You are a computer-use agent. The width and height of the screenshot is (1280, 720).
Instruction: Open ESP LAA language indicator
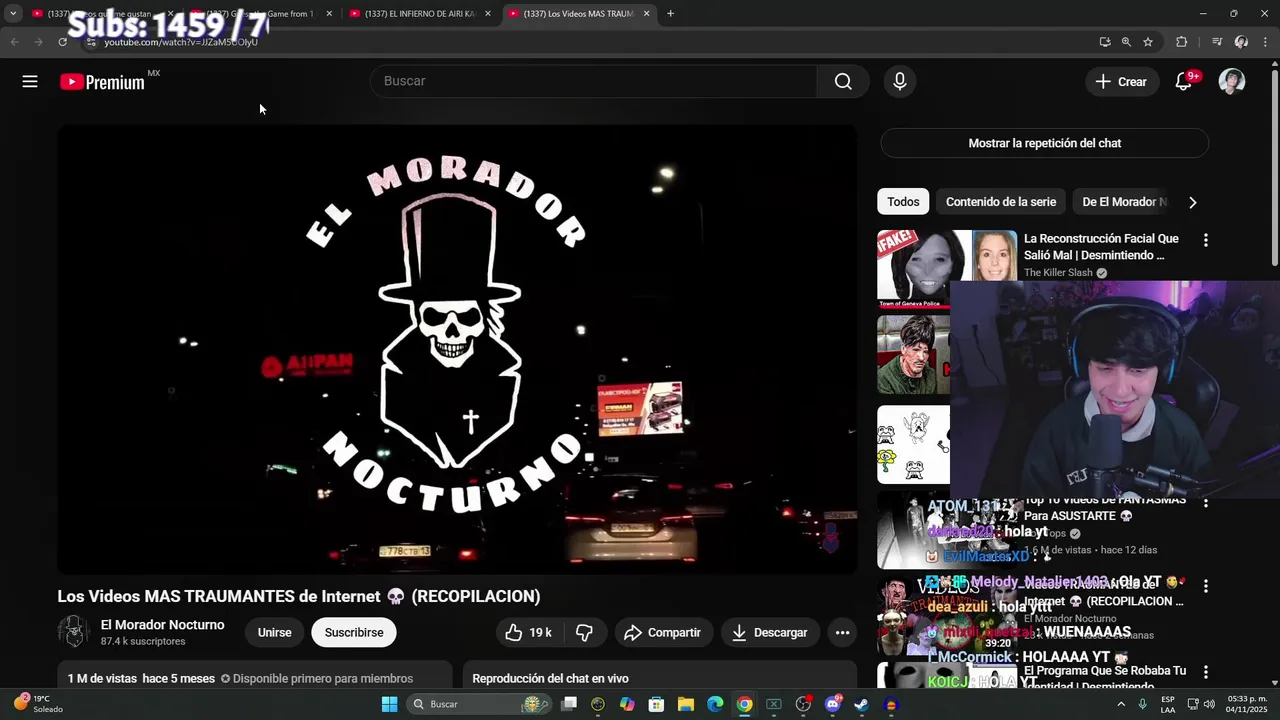point(1168,704)
